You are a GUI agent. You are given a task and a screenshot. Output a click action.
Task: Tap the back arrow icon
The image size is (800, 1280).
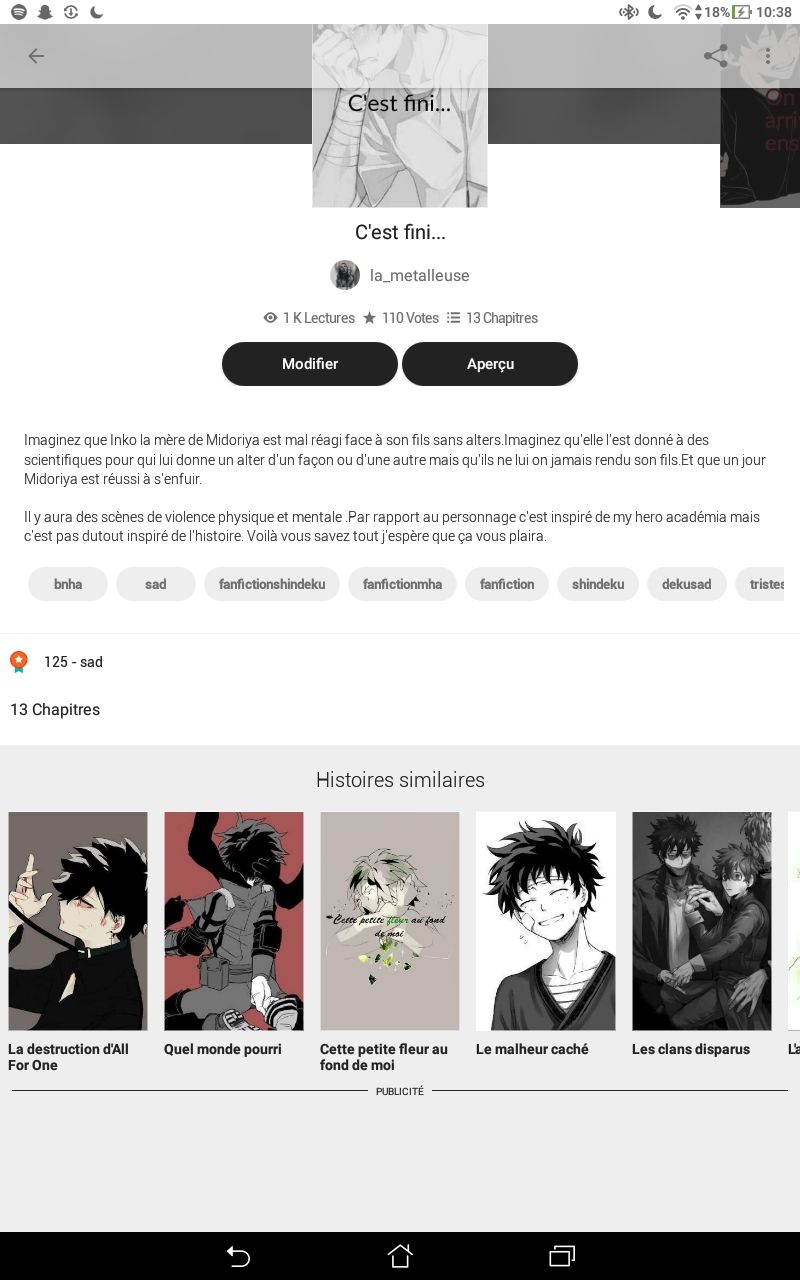tap(36, 56)
